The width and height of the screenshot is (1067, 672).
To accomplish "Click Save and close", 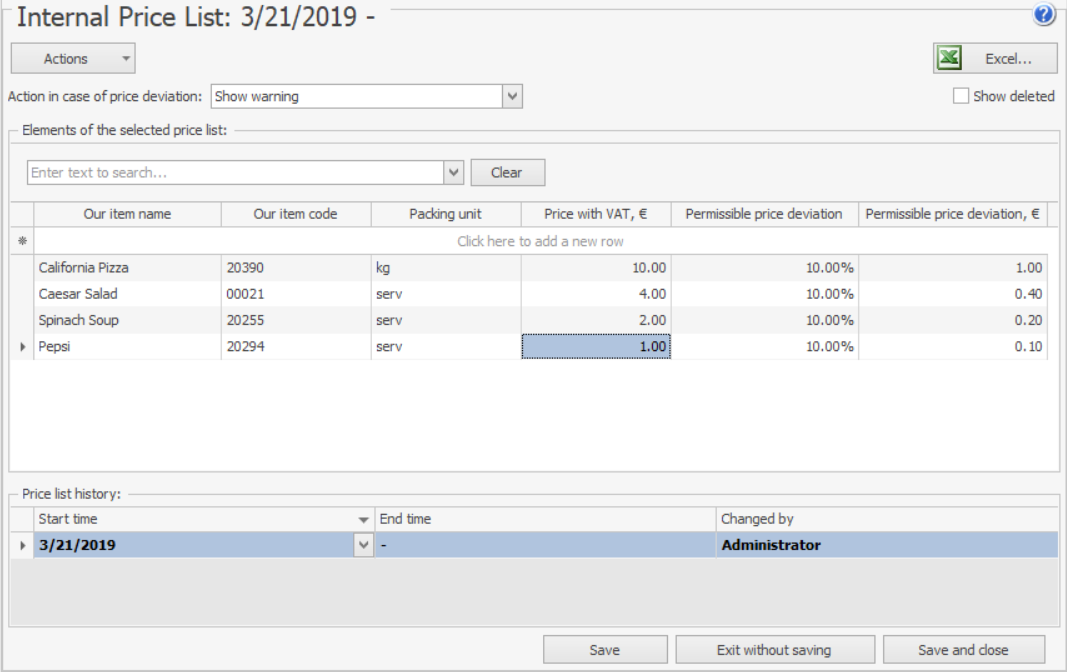I will coord(962,650).
